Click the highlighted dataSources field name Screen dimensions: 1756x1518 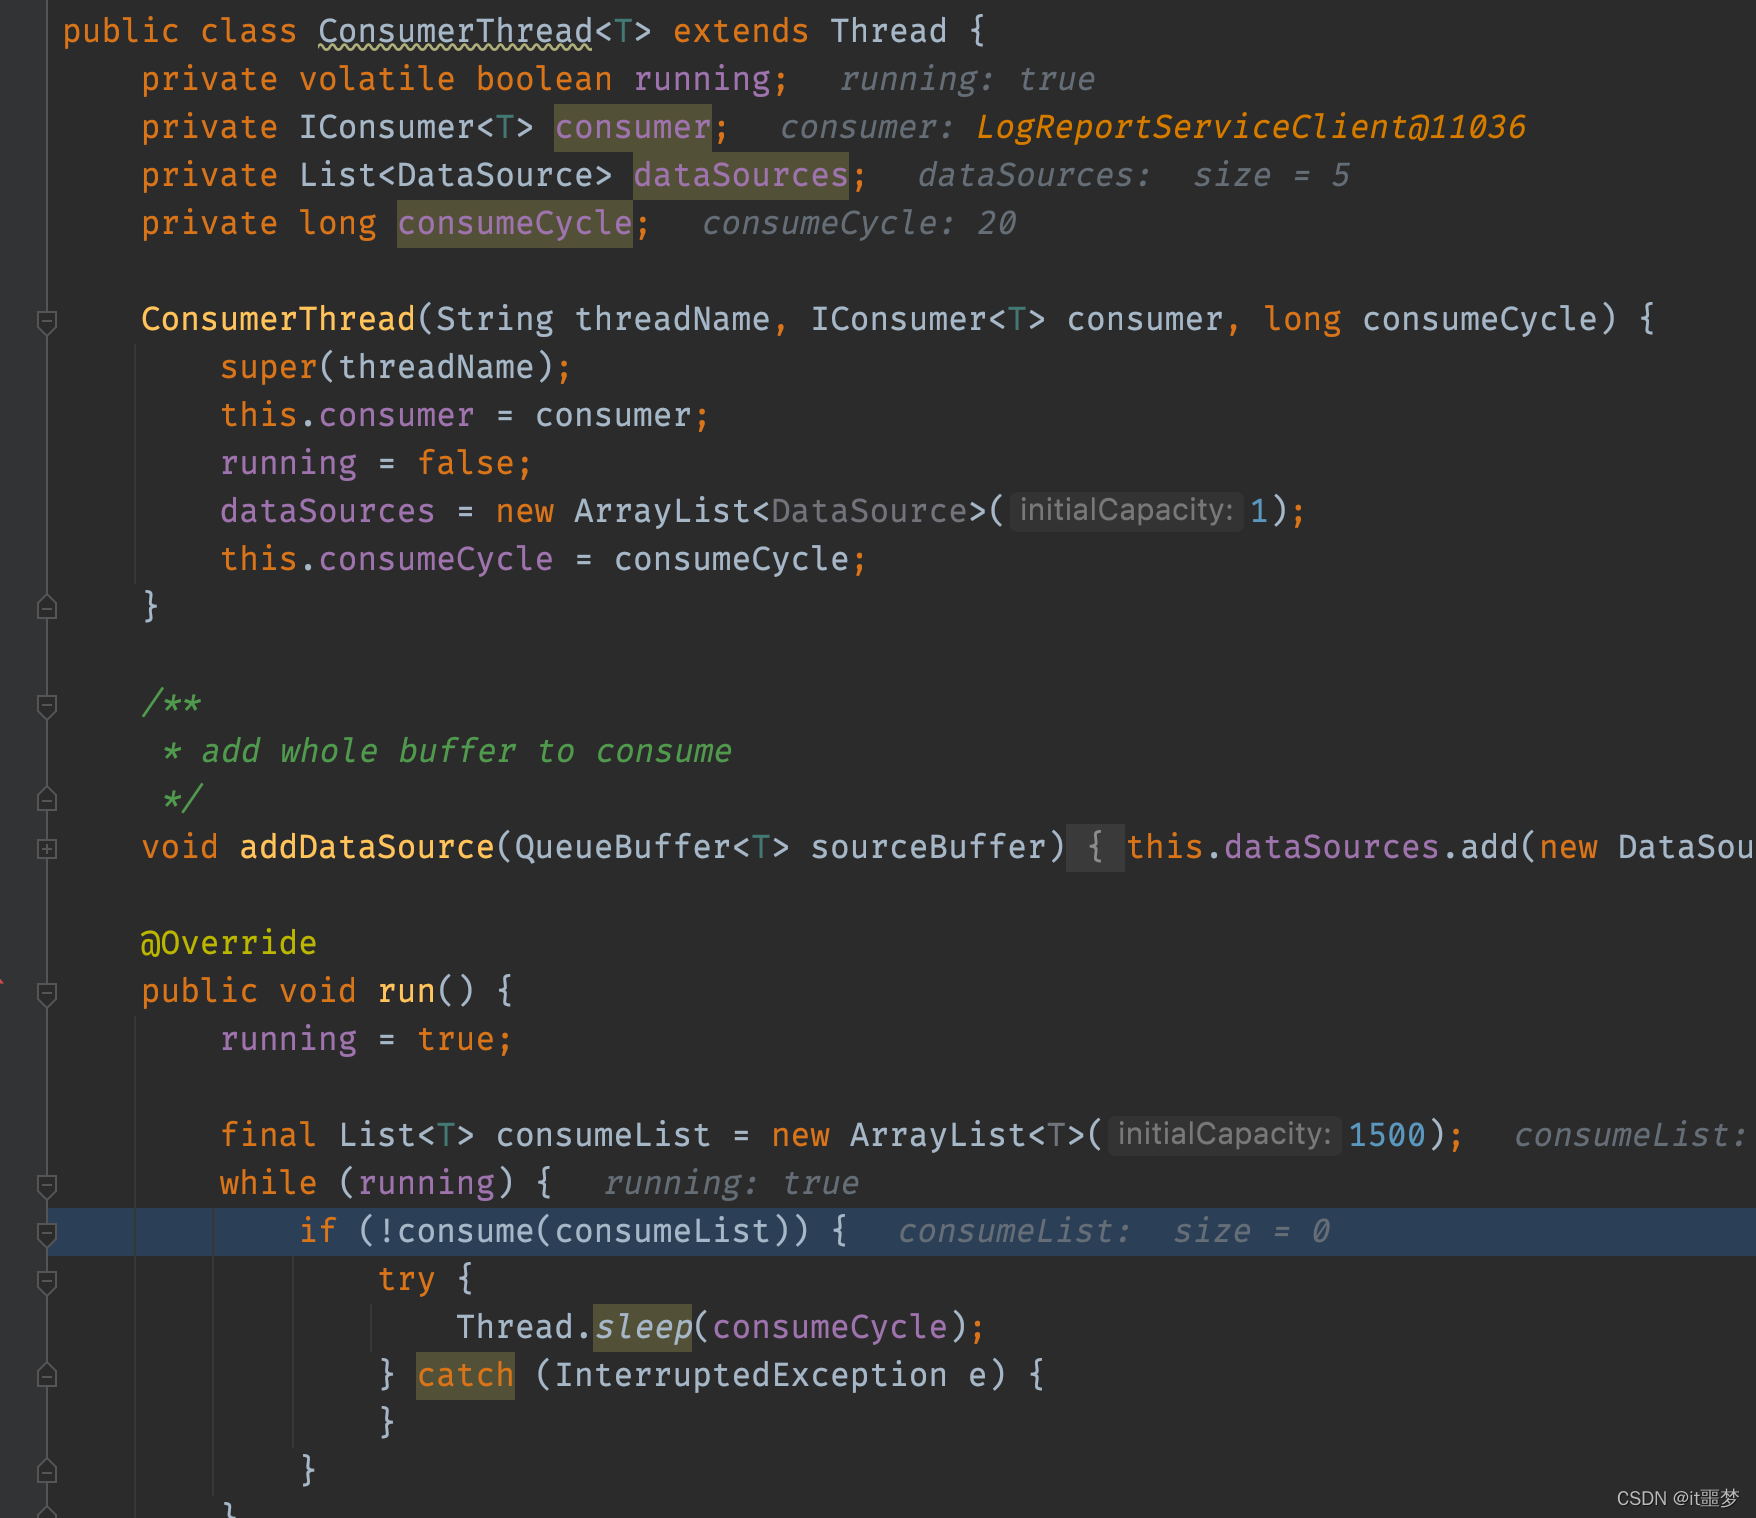point(740,175)
